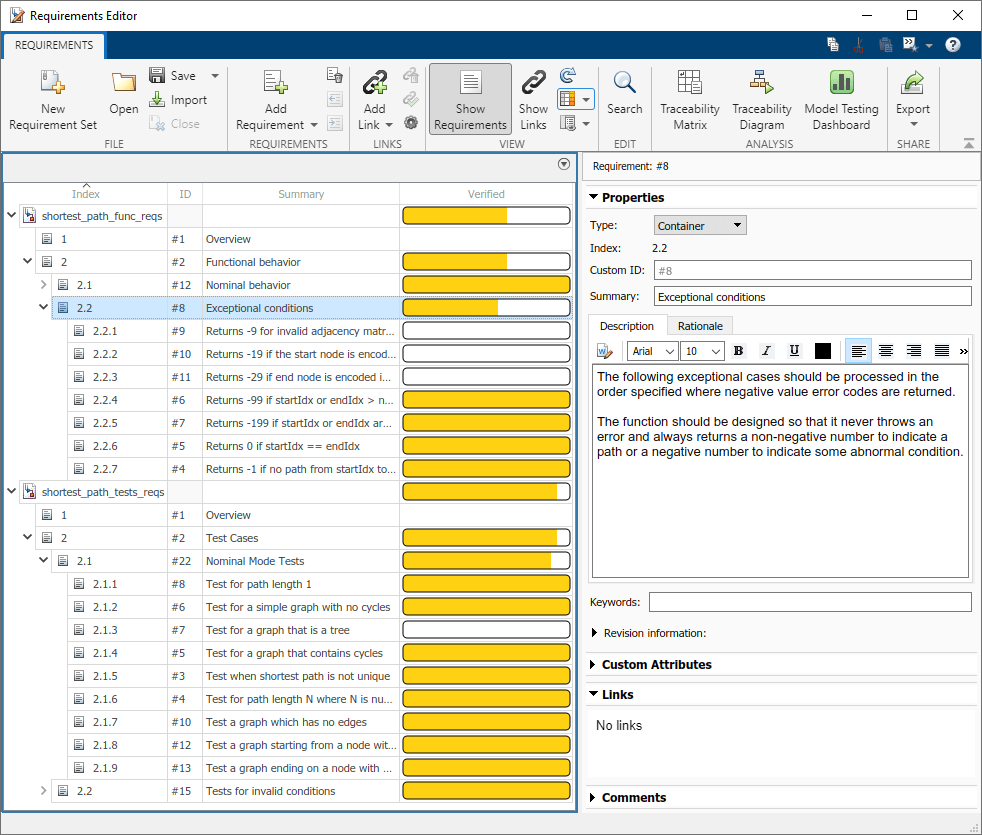Click the Open folder icon
982x835 pixels.
[124, 84]
